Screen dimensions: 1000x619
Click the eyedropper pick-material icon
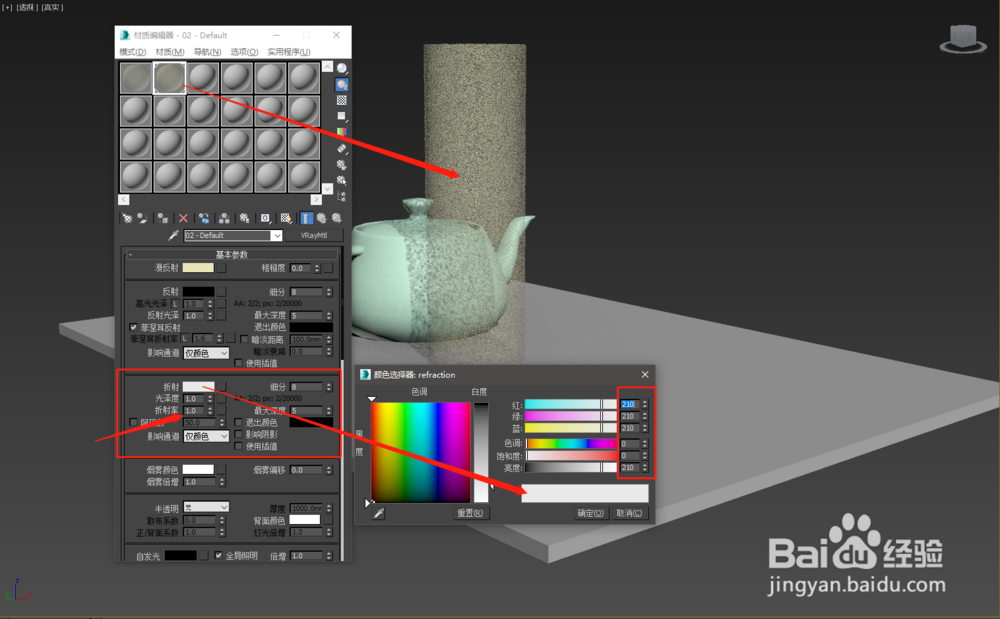[x=174, y=235]
